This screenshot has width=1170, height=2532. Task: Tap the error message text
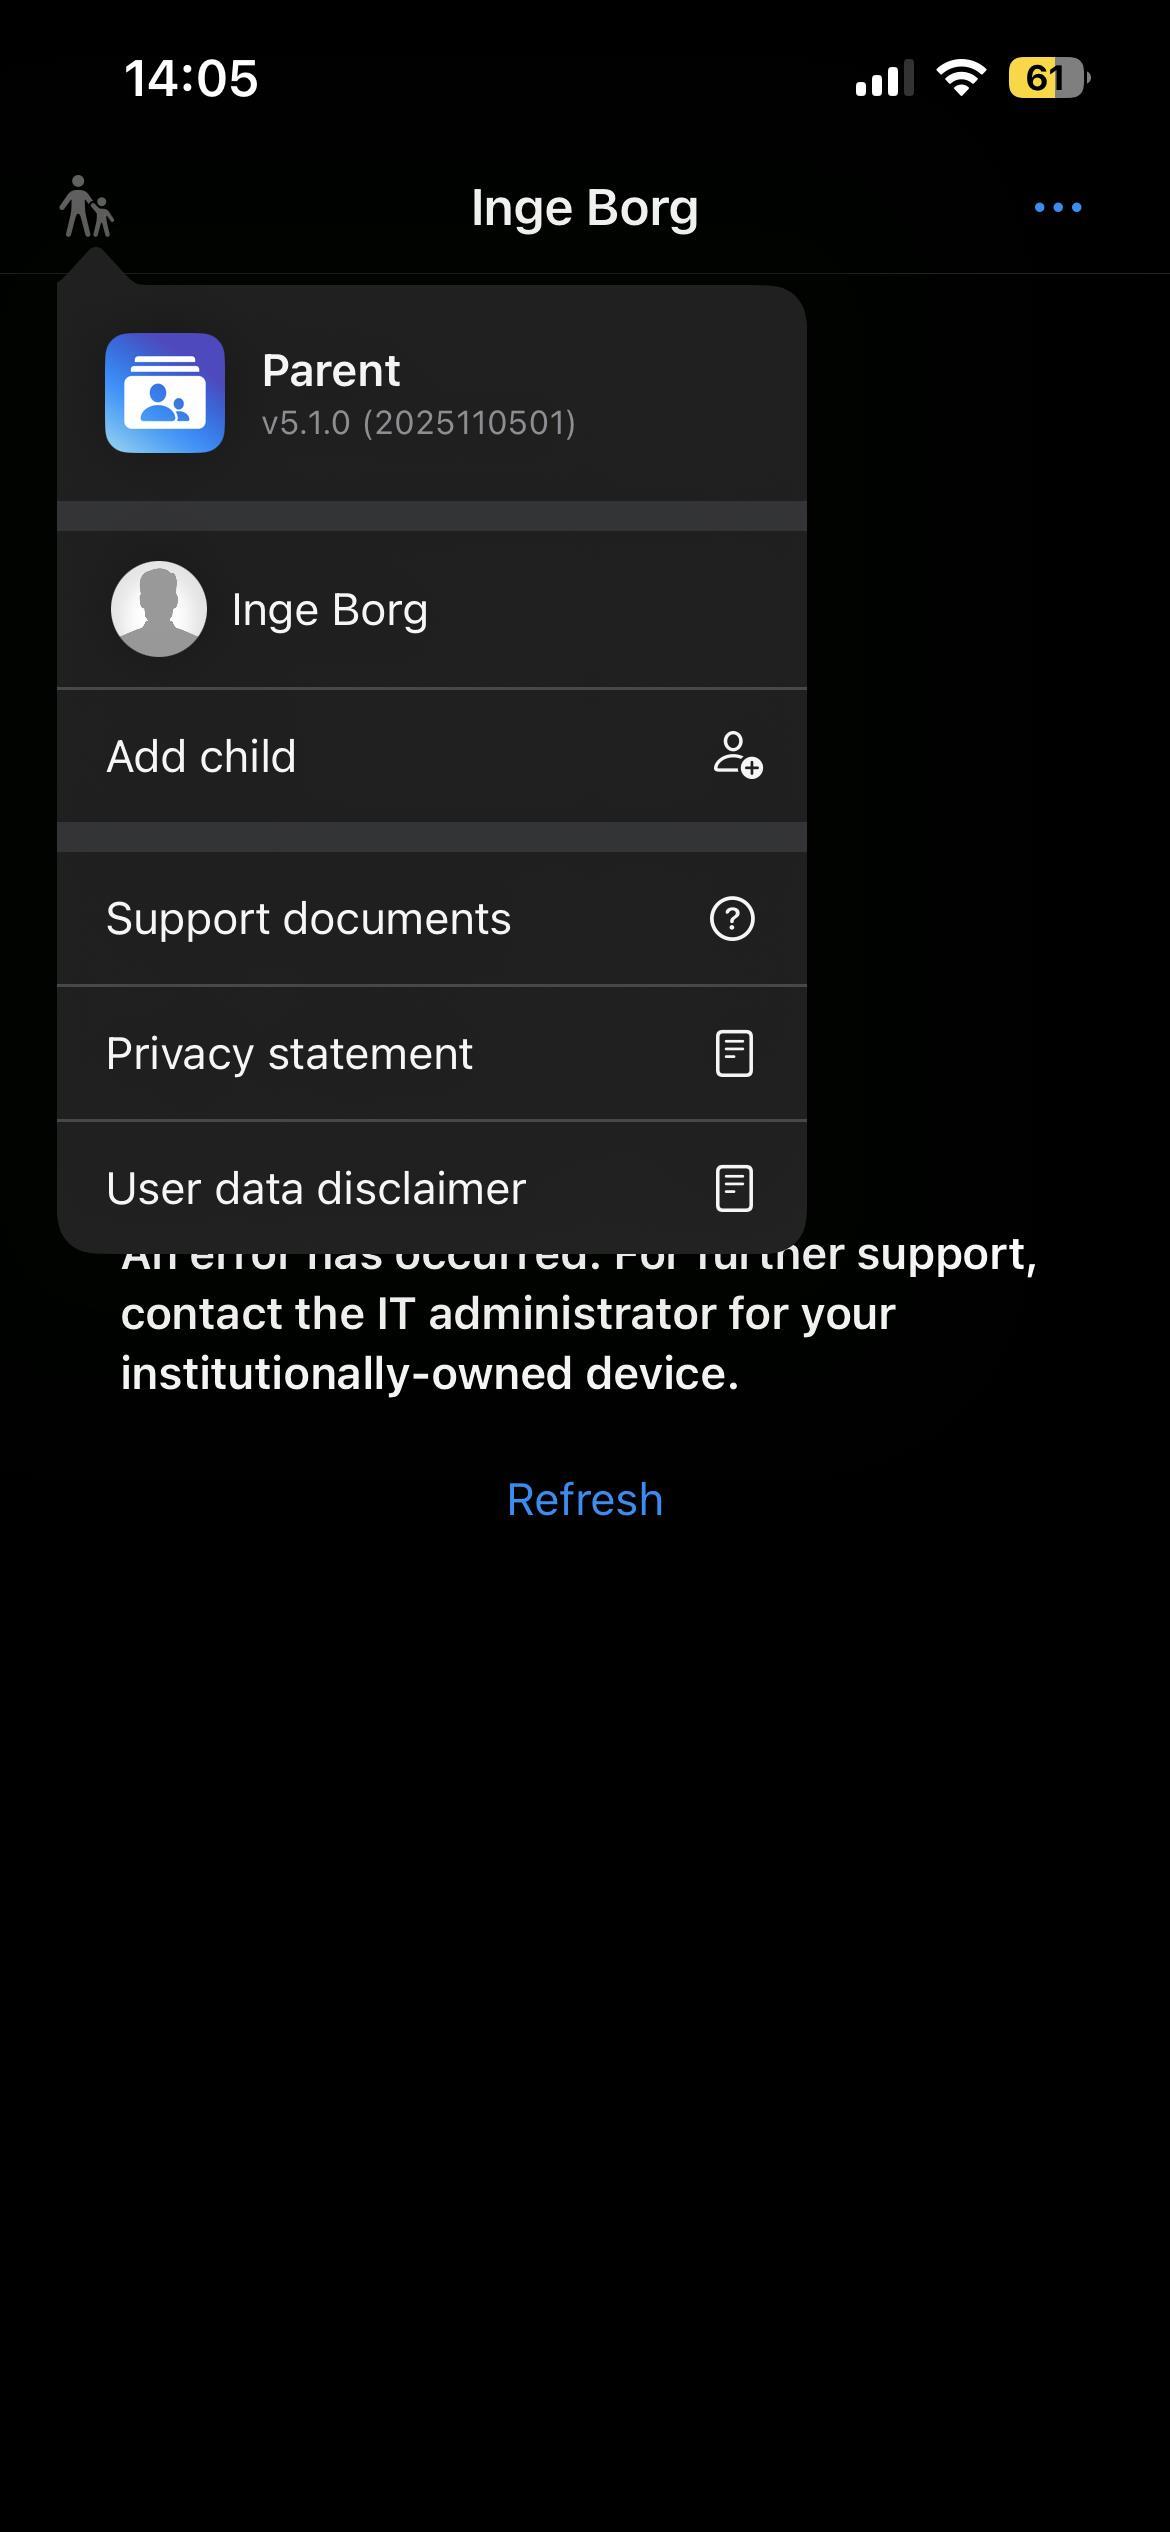point(579,1313)
